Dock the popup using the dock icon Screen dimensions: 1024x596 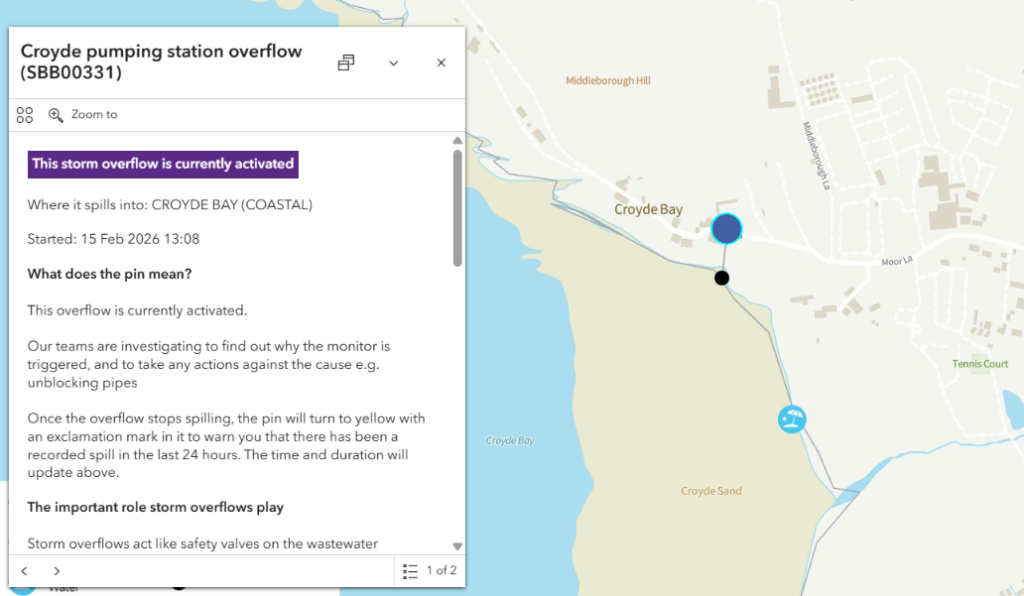click(346, 63)
